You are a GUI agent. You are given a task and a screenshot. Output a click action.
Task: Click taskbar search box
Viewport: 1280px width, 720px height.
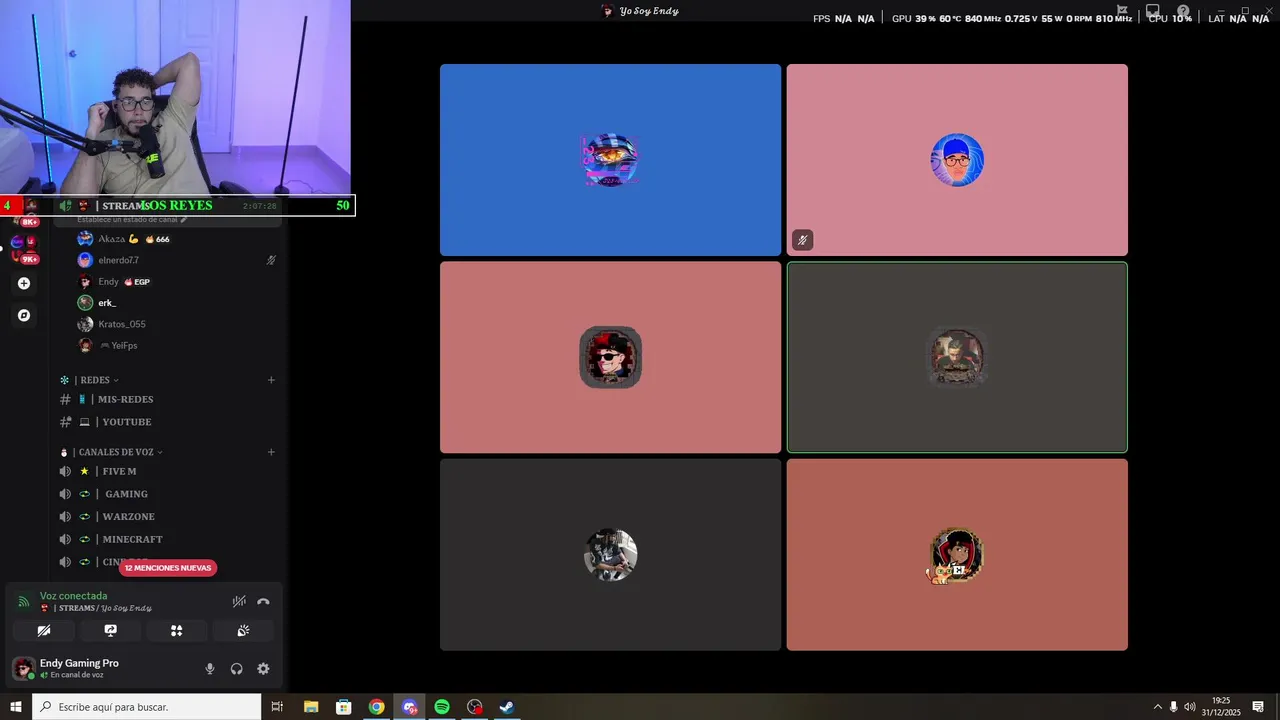[x=147, y=707]
